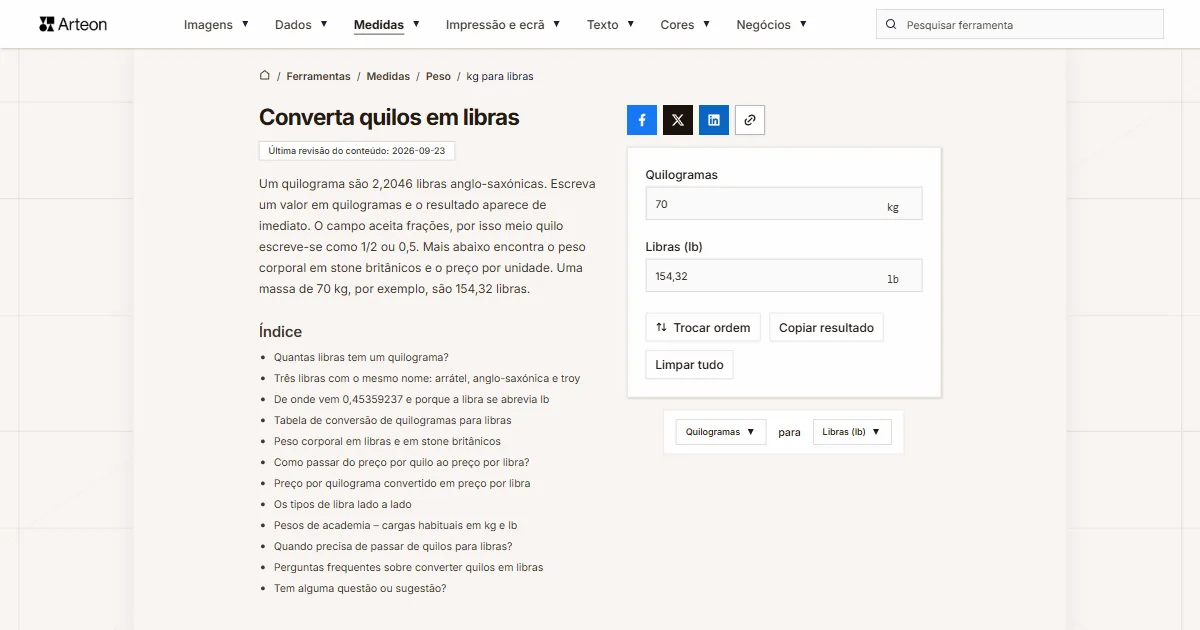Open the Quilogramas source unit dropdown

[x=721, y=432]
